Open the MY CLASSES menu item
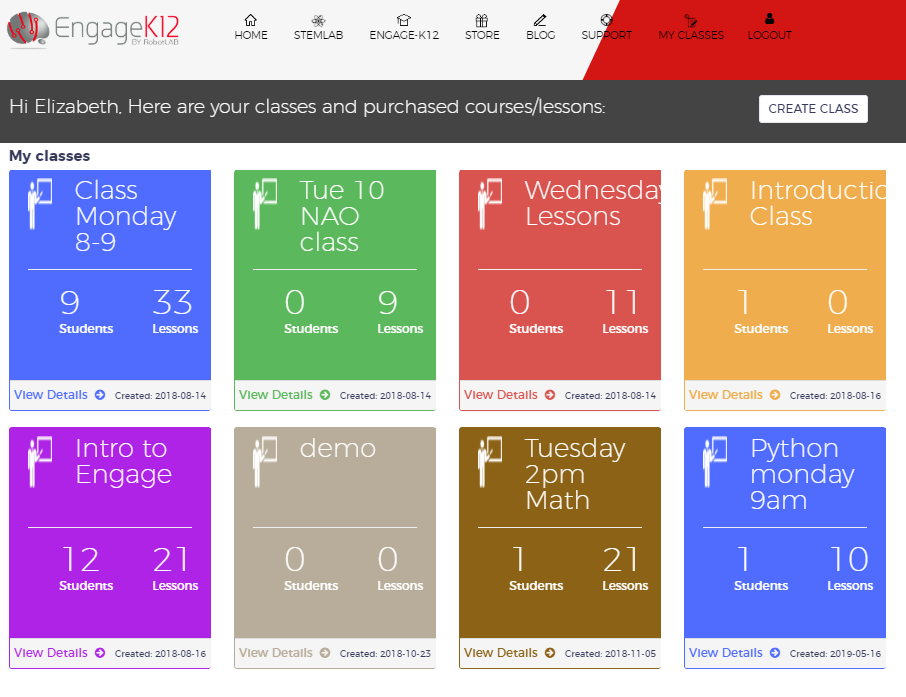This screenshot has height=697, width=906. pos(691,35)
